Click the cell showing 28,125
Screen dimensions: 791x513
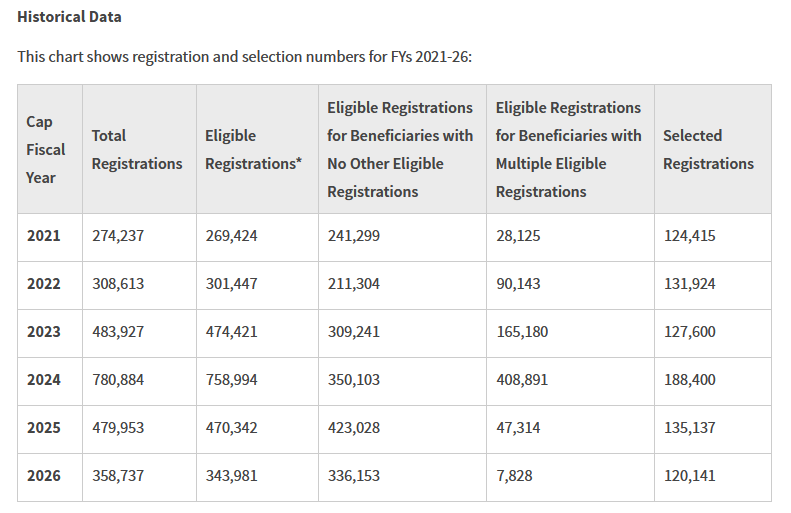pyautogui.click(x=518, y=236)
